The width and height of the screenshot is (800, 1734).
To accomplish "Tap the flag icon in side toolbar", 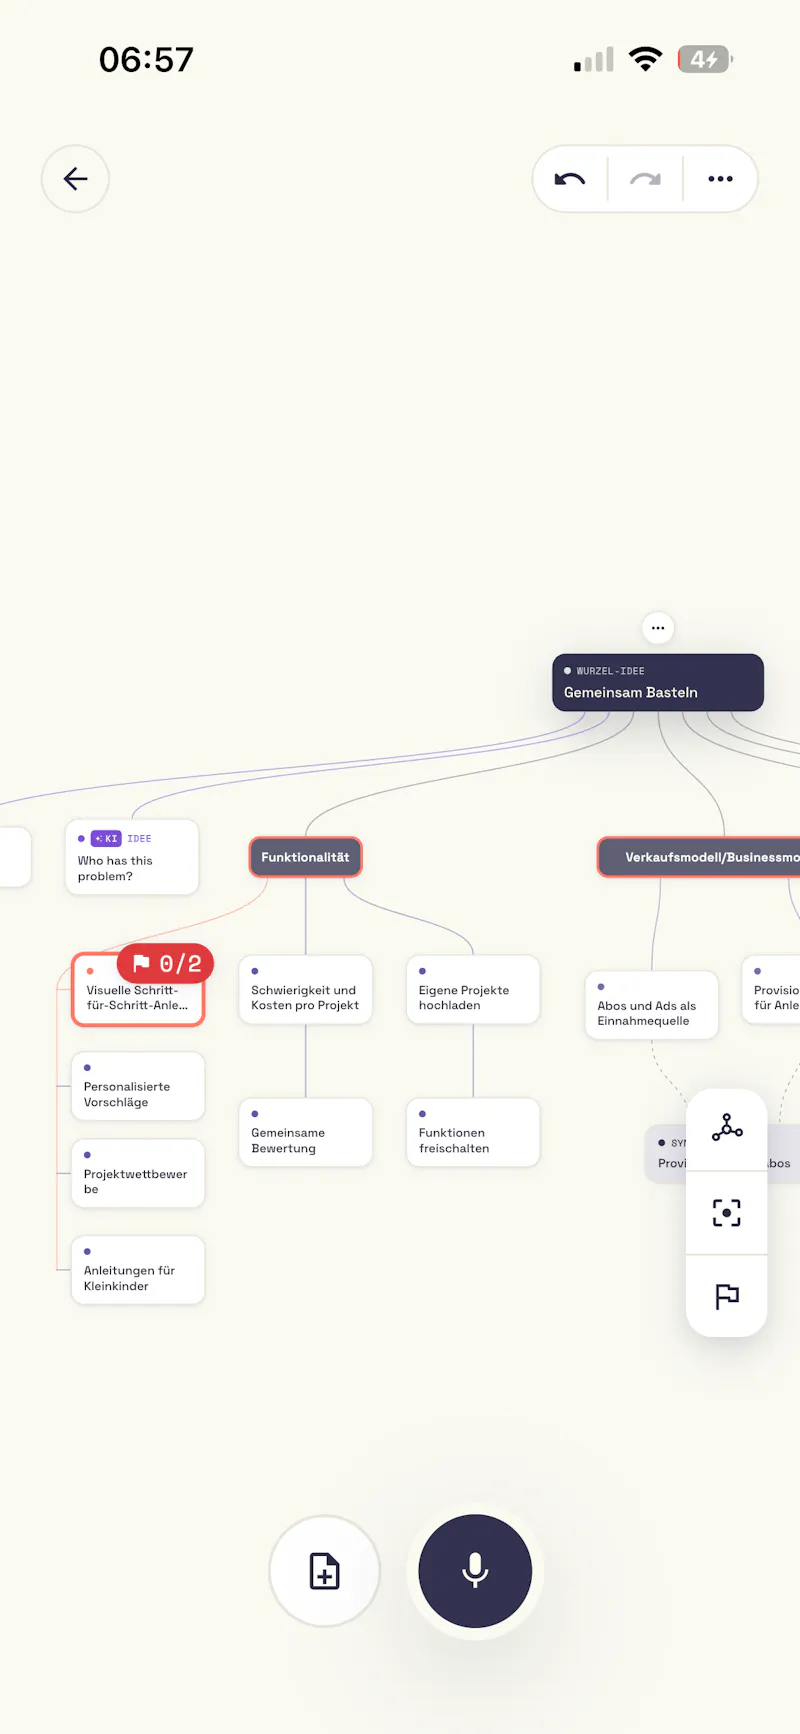I will (727, 1296).
